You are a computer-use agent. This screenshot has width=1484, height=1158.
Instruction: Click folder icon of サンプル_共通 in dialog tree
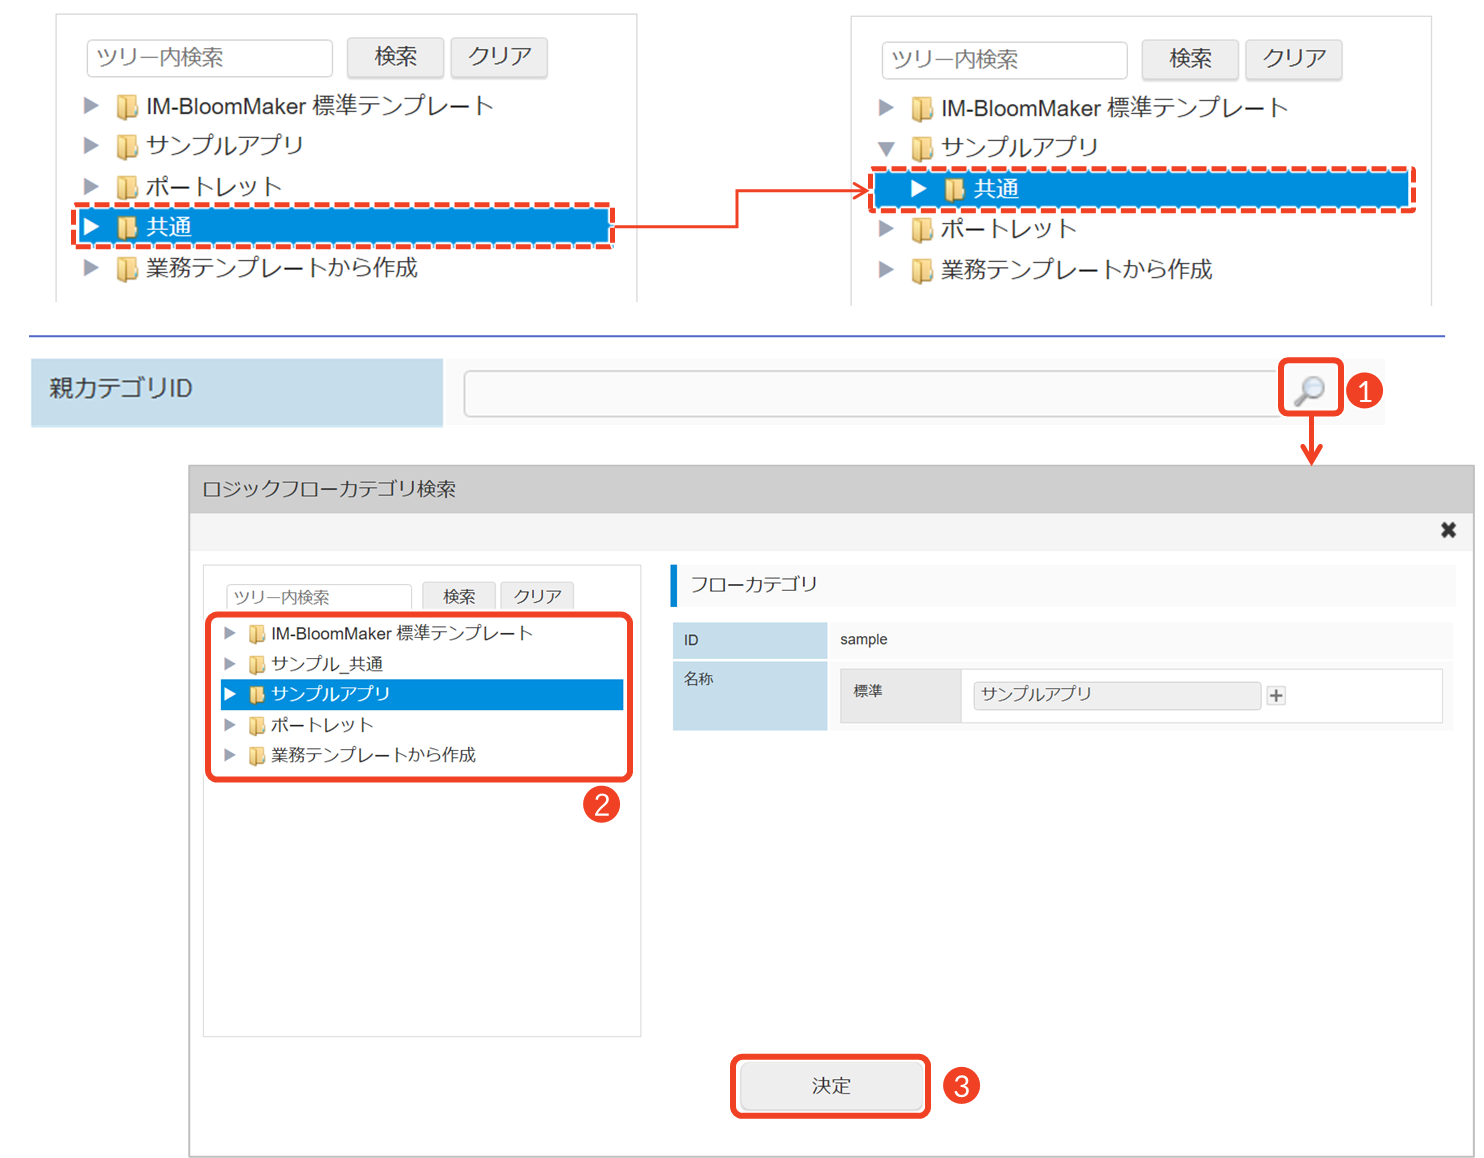[x=257, y=664]
